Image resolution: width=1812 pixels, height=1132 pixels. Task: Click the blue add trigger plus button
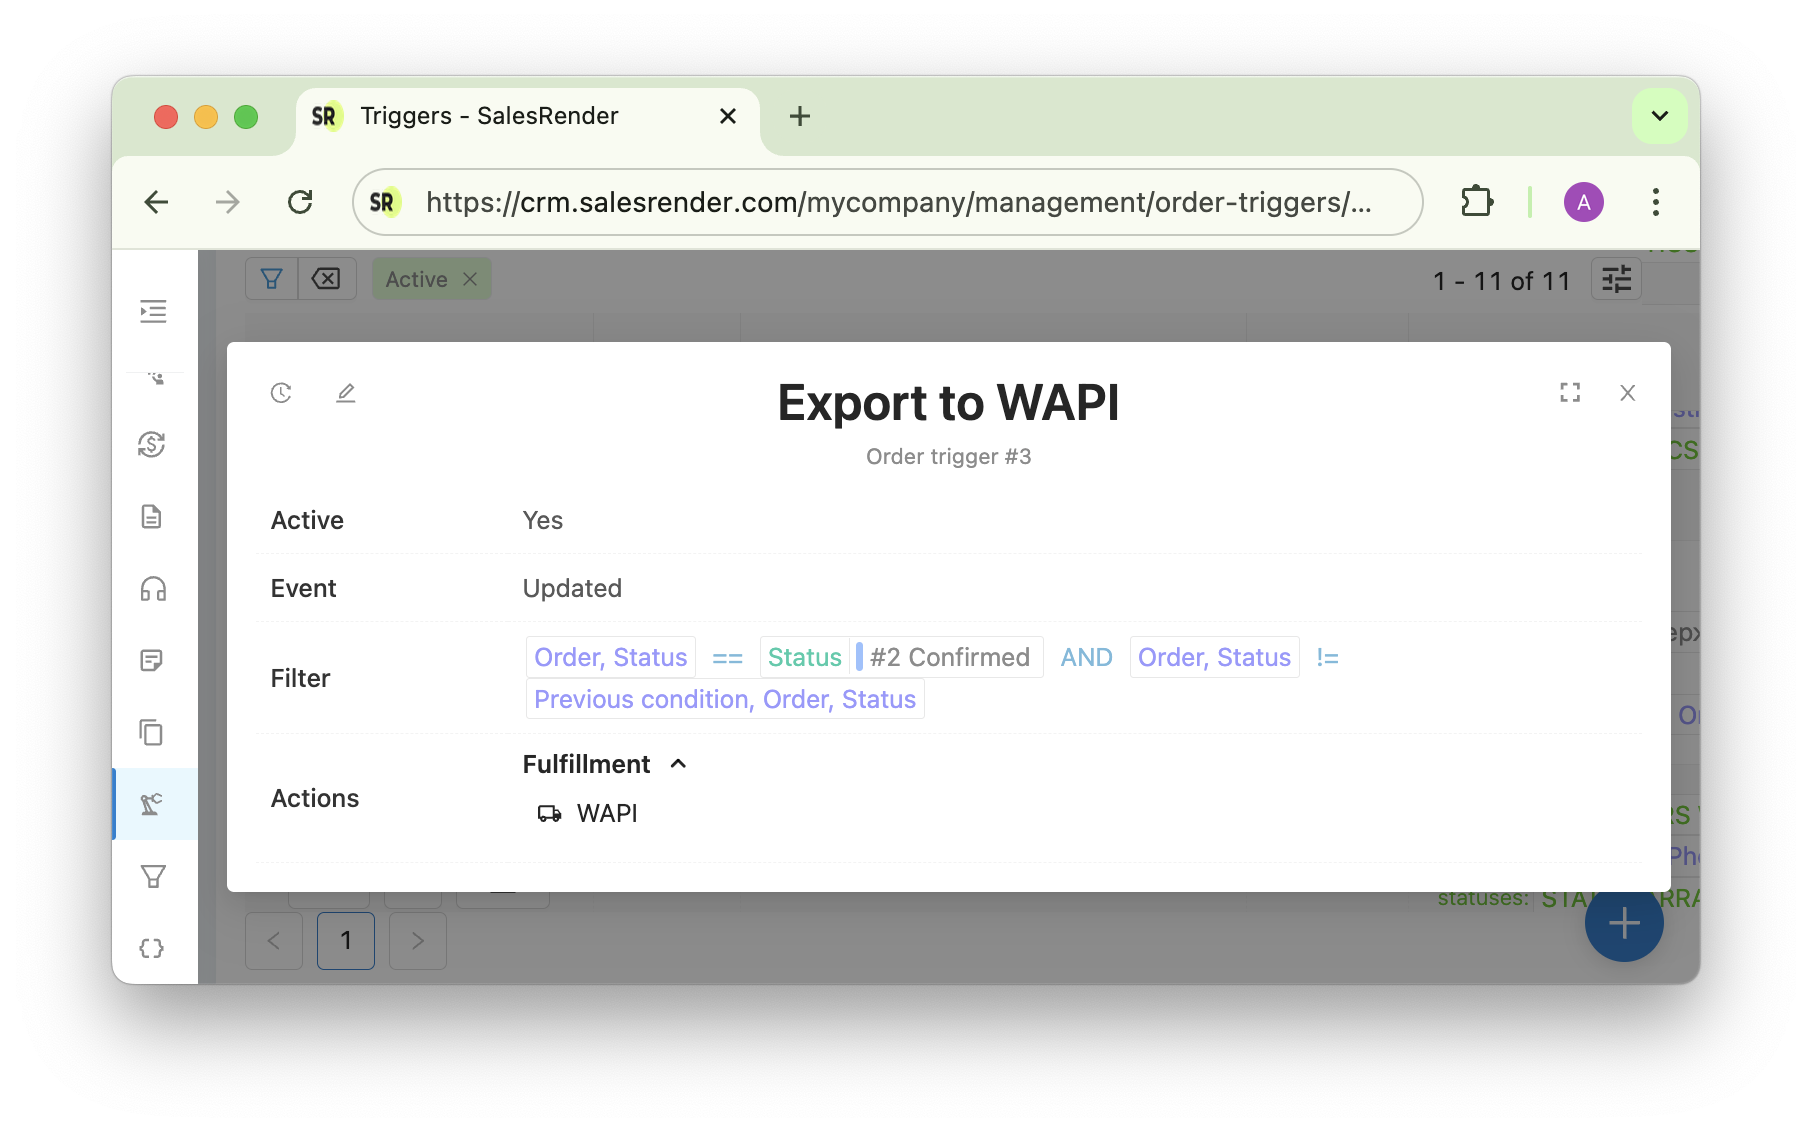coord(1624,923)
